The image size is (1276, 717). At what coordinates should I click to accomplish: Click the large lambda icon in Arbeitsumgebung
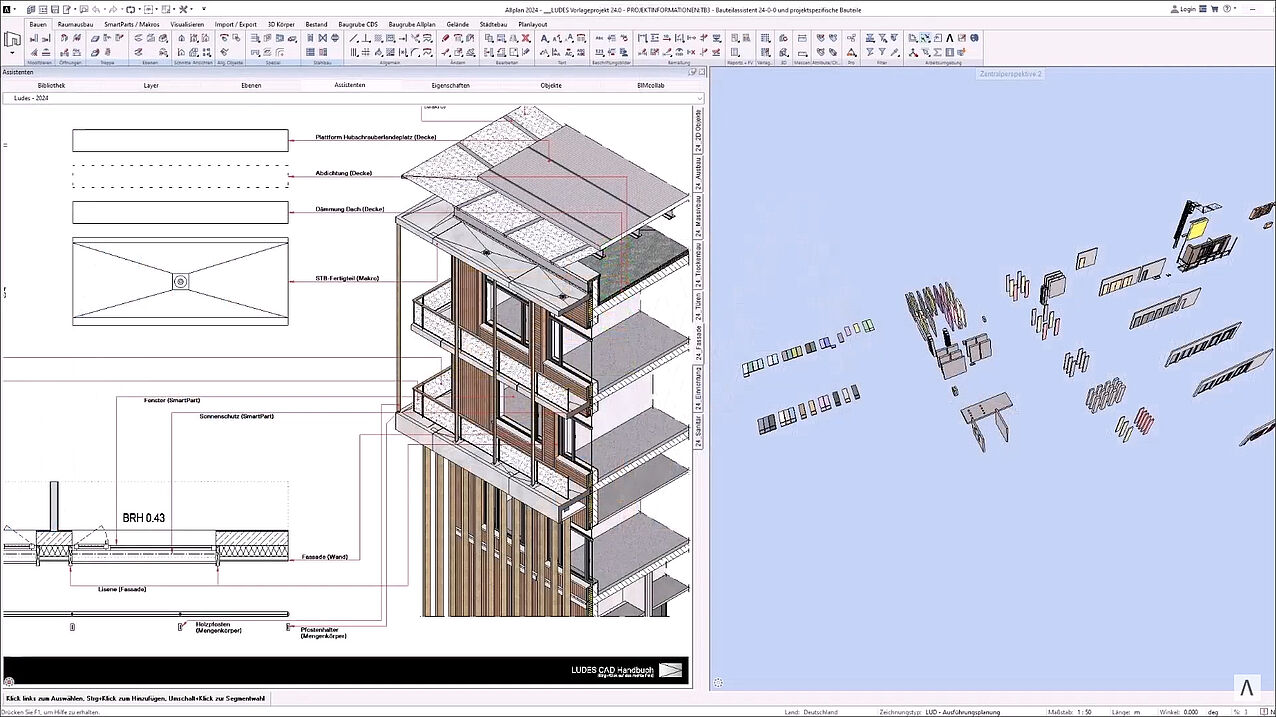(948, 38)
